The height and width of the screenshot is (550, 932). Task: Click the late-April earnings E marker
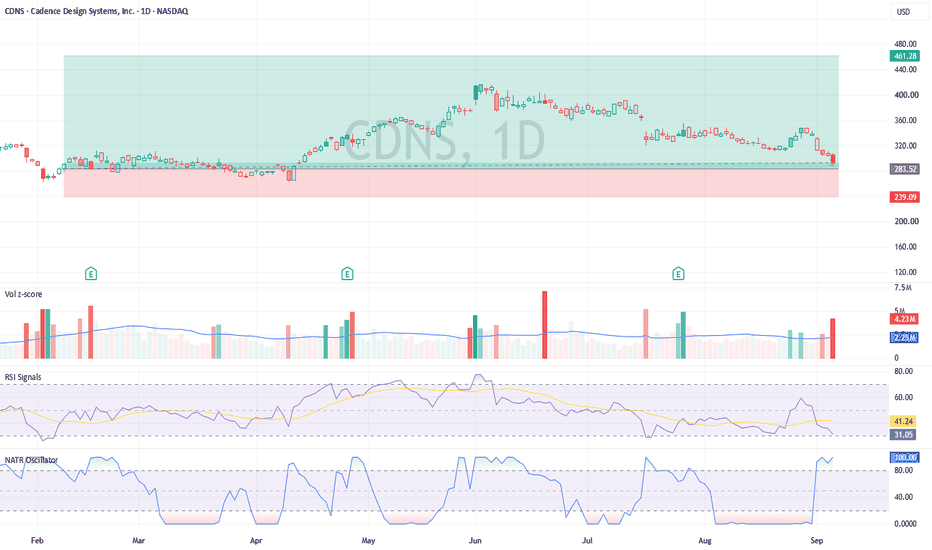[347, 274]
